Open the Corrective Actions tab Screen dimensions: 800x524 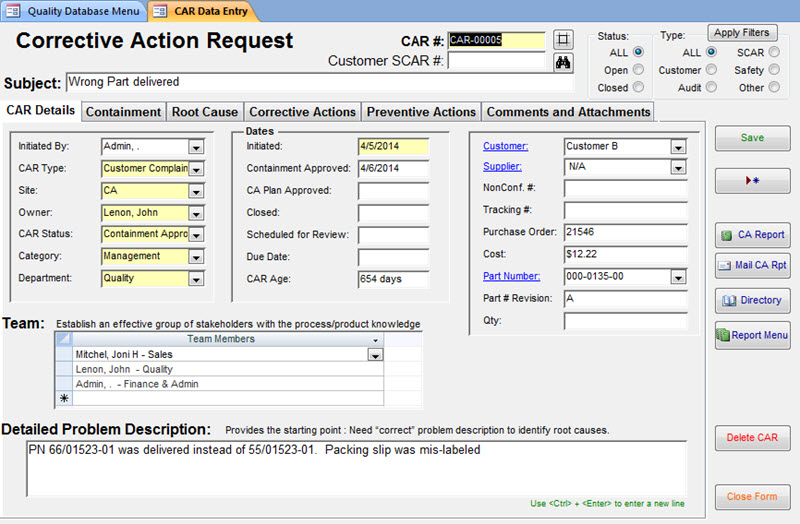coord(302,112)
